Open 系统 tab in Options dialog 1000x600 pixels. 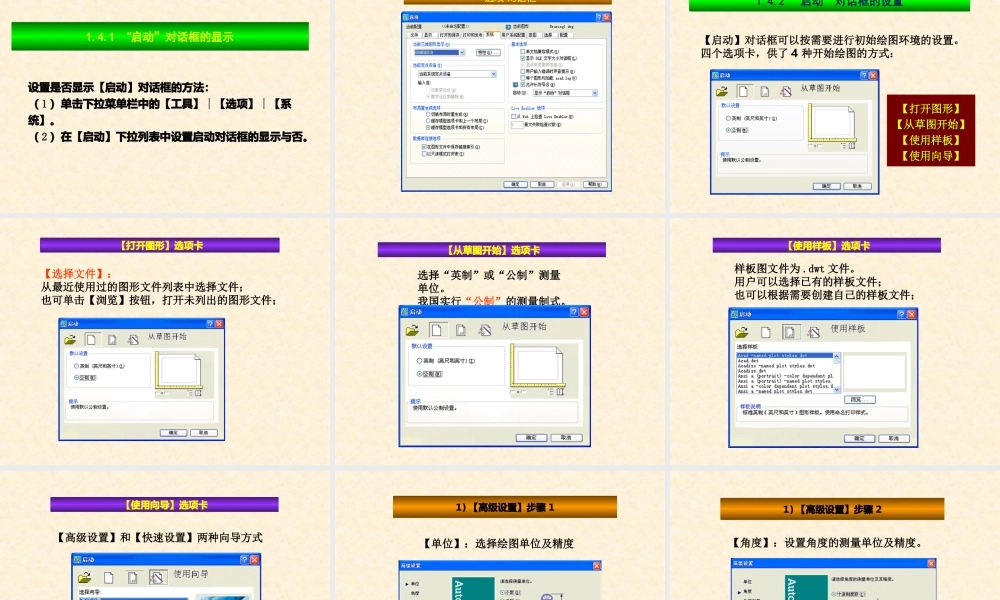(x=490, y=34)
